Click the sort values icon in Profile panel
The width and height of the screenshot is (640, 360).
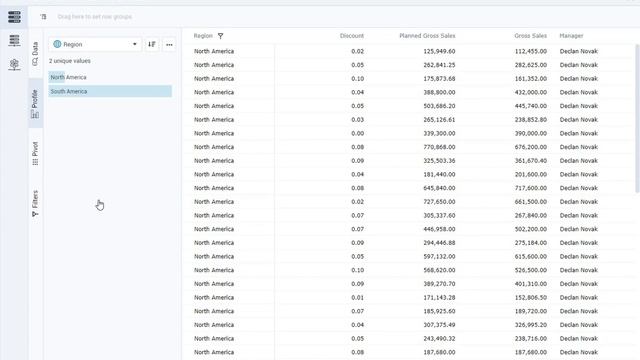point(152,44)
